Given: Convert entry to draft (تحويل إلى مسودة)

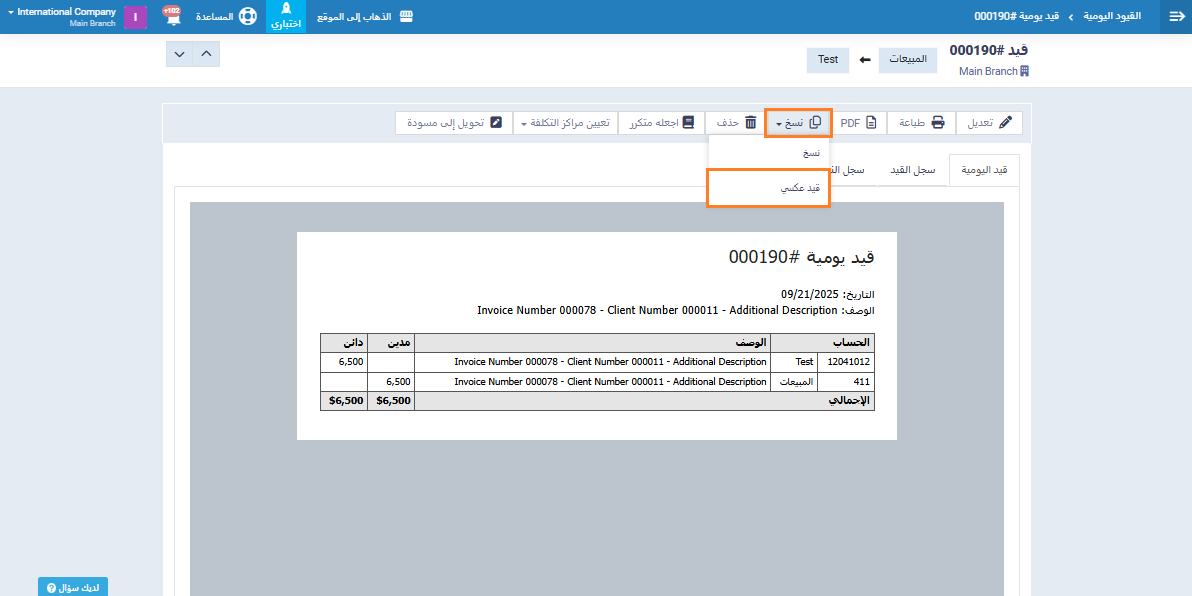Looking at the screenshot, I should tap(453, 123).
